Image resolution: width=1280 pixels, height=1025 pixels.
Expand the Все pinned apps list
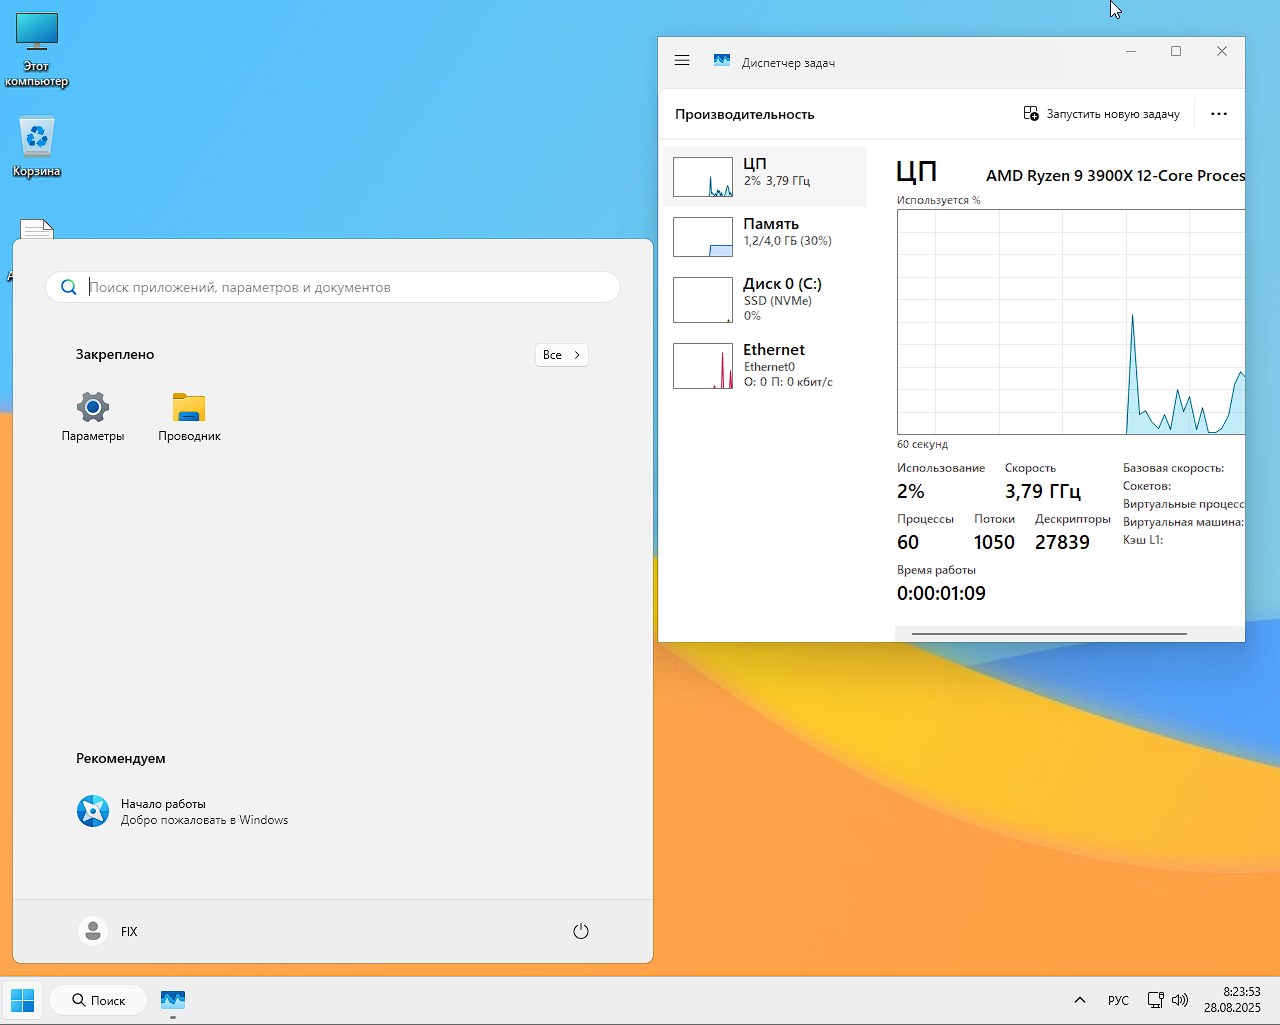tap(561, 355)
